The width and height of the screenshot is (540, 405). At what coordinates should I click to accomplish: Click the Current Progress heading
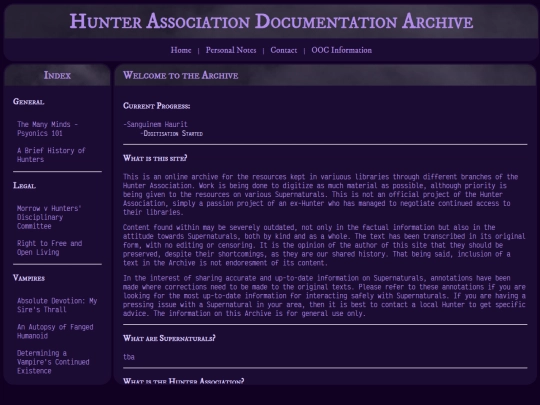point(156,106)
